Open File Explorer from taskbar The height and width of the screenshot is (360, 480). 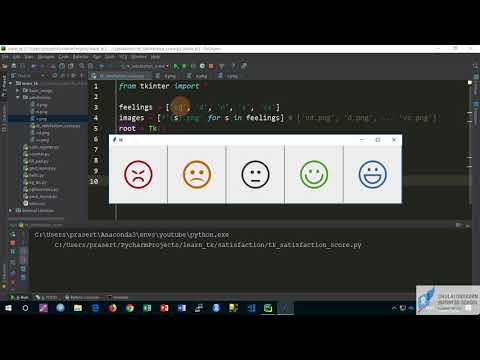(x=78, y=308)
